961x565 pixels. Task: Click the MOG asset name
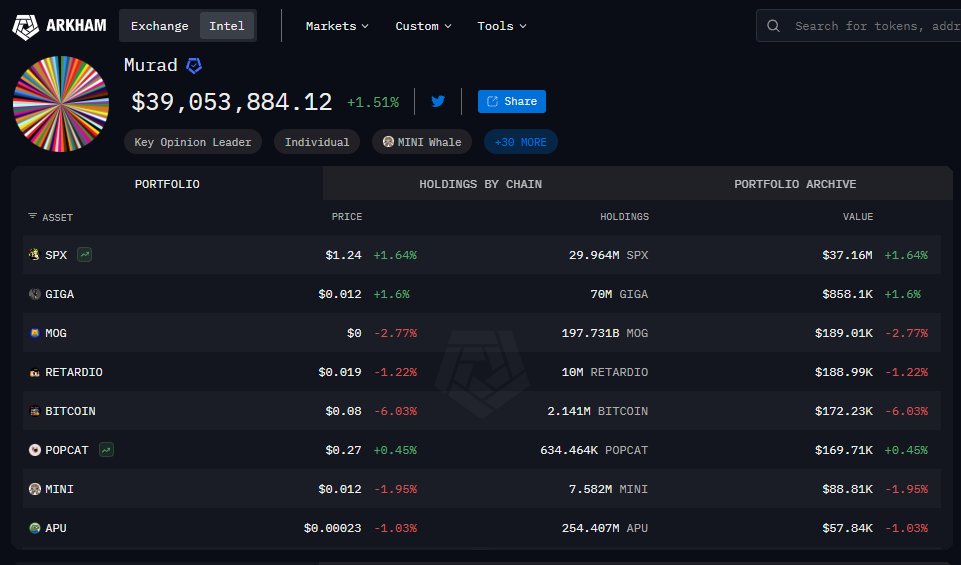pyautogui.click(x=56, y=333)
